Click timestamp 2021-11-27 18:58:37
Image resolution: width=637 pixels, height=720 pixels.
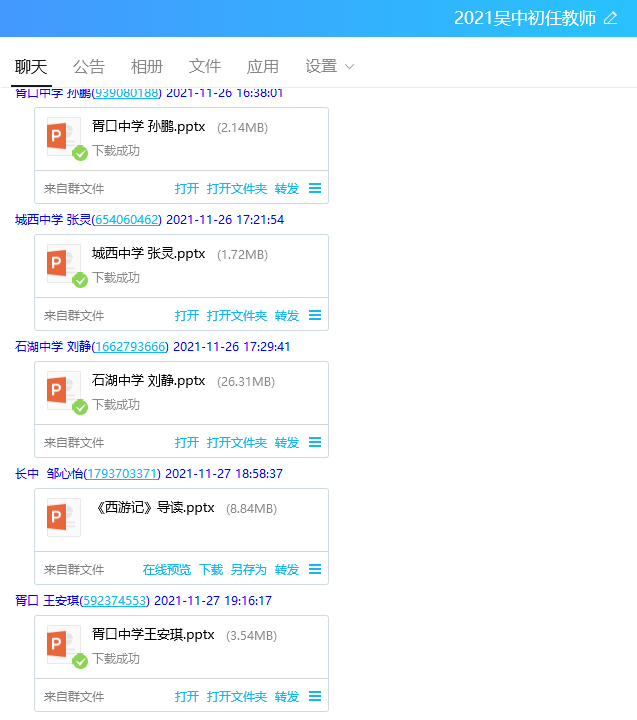(224, 474)
